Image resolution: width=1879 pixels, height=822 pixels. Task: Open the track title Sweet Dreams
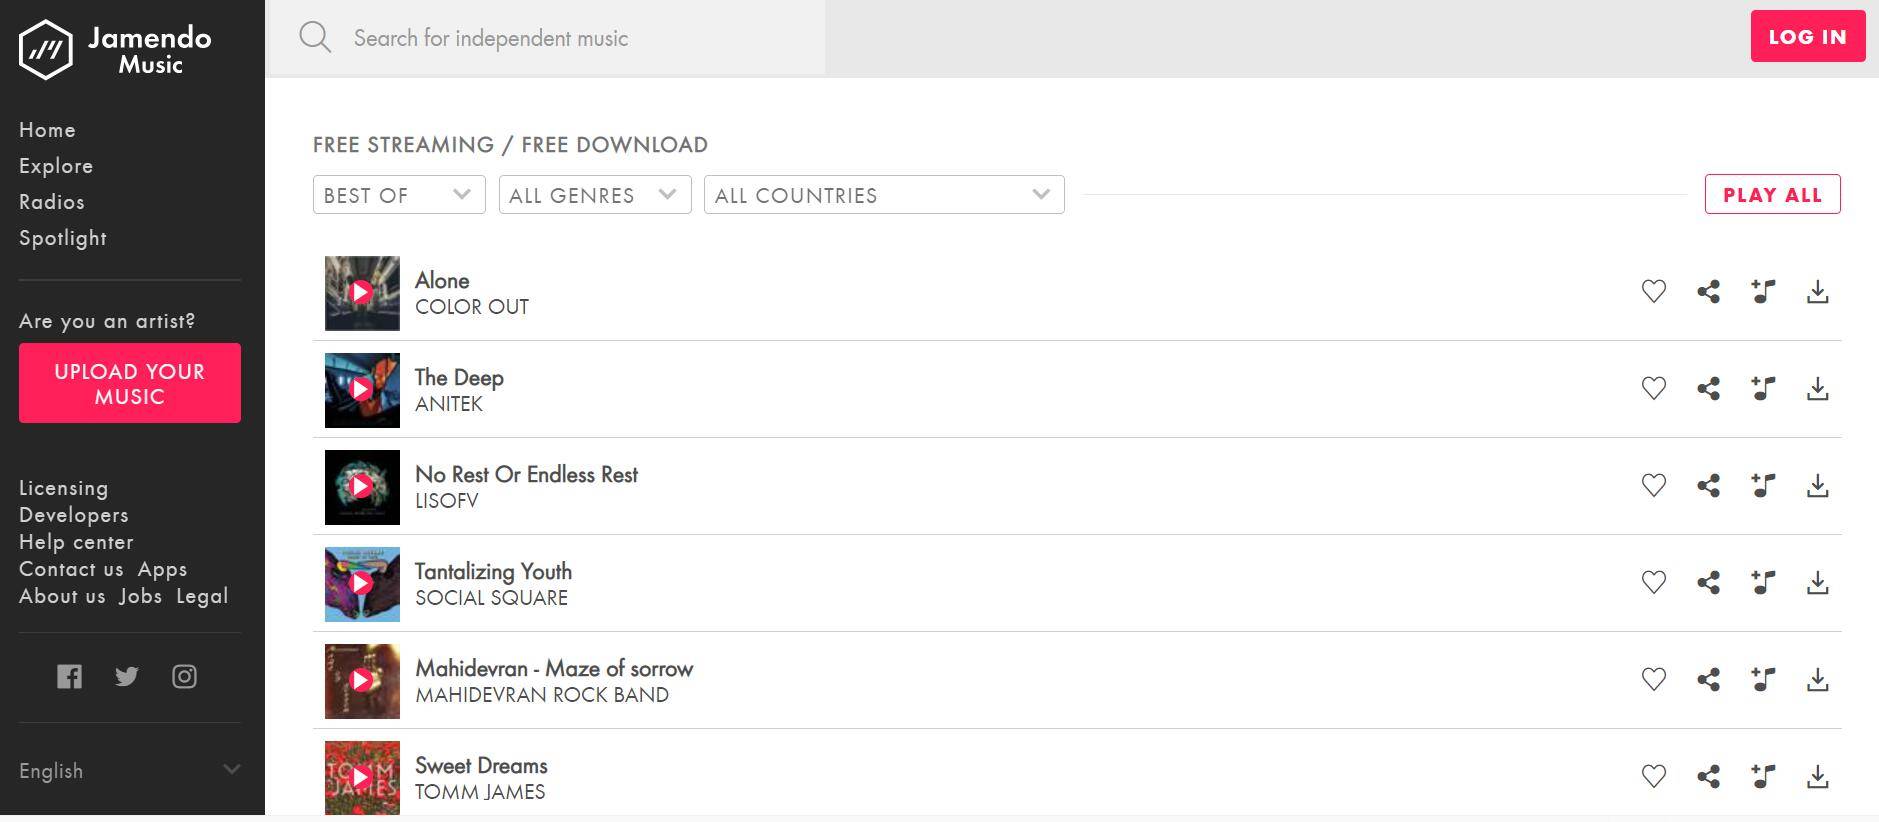coord(481,765)
